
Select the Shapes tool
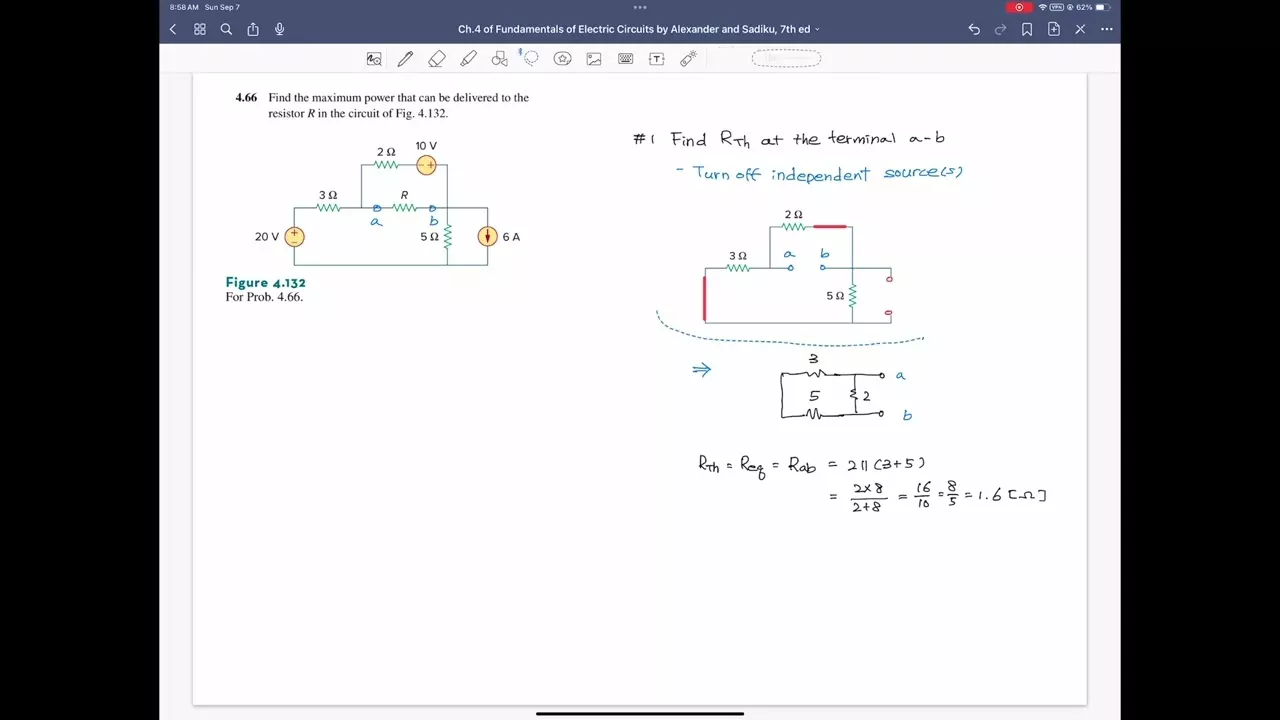(x=500, y=59)
